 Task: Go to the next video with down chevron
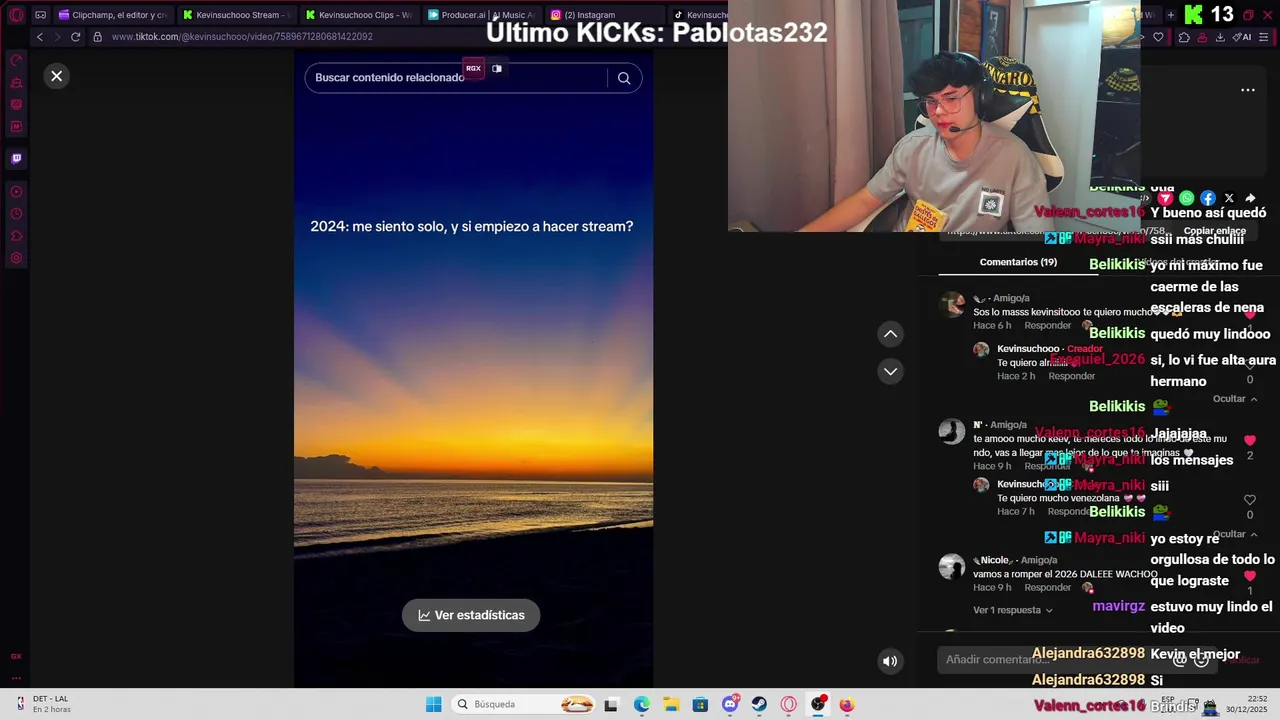(x=890, y=371)
